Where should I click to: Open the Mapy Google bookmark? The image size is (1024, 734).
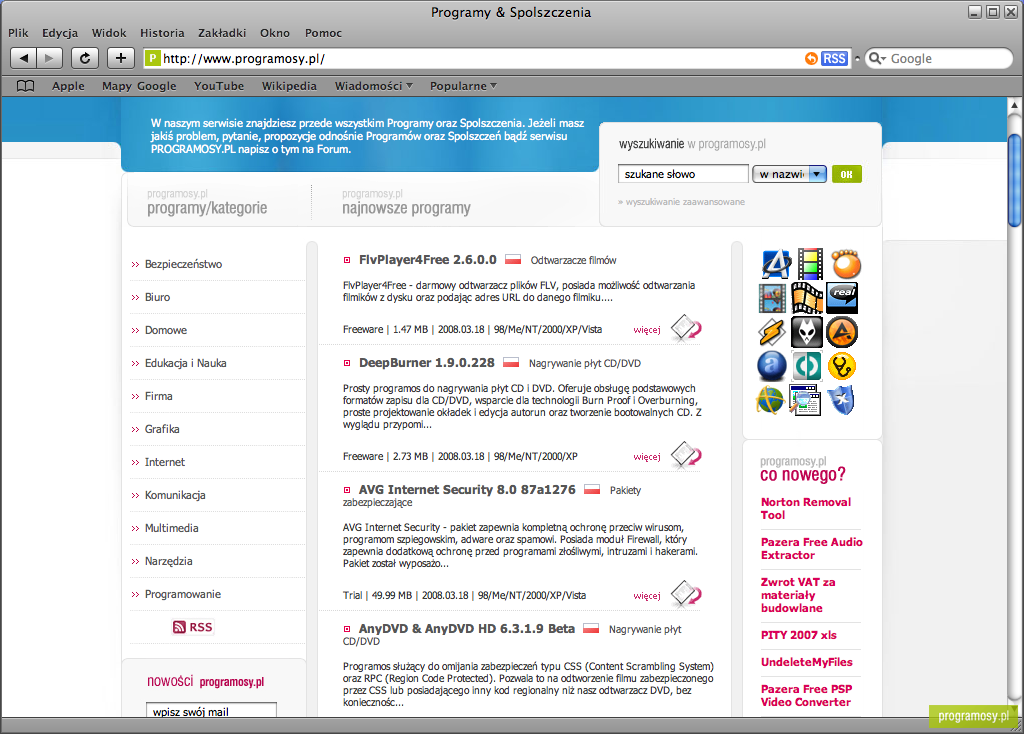tap(139, 86)
